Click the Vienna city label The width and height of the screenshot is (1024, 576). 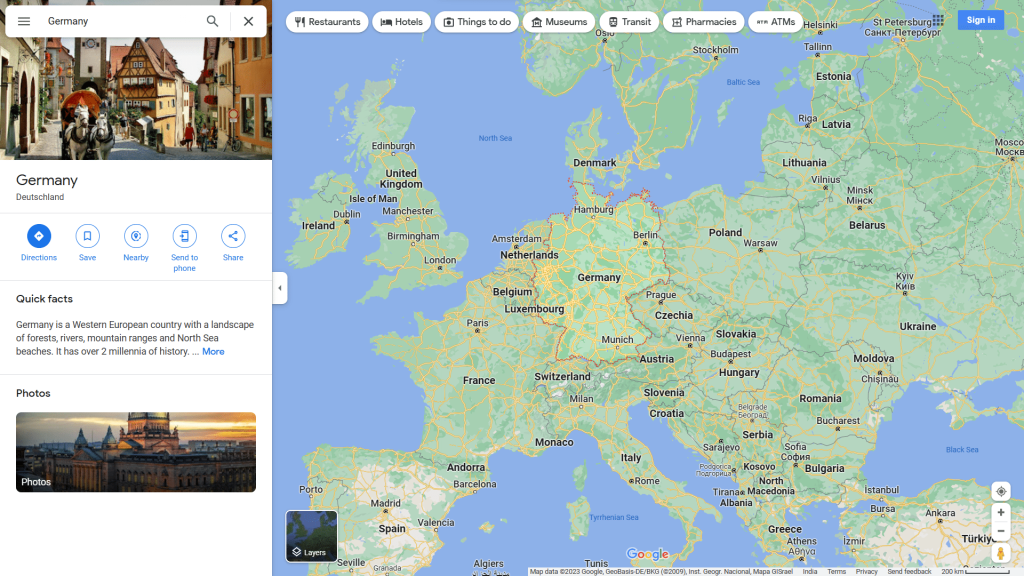690,338
